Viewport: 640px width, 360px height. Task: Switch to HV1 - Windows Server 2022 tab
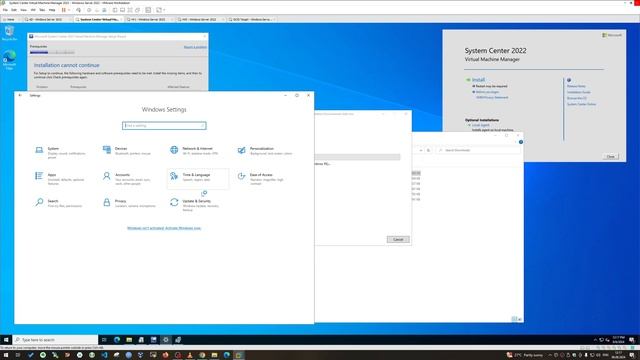click(149, 19)
